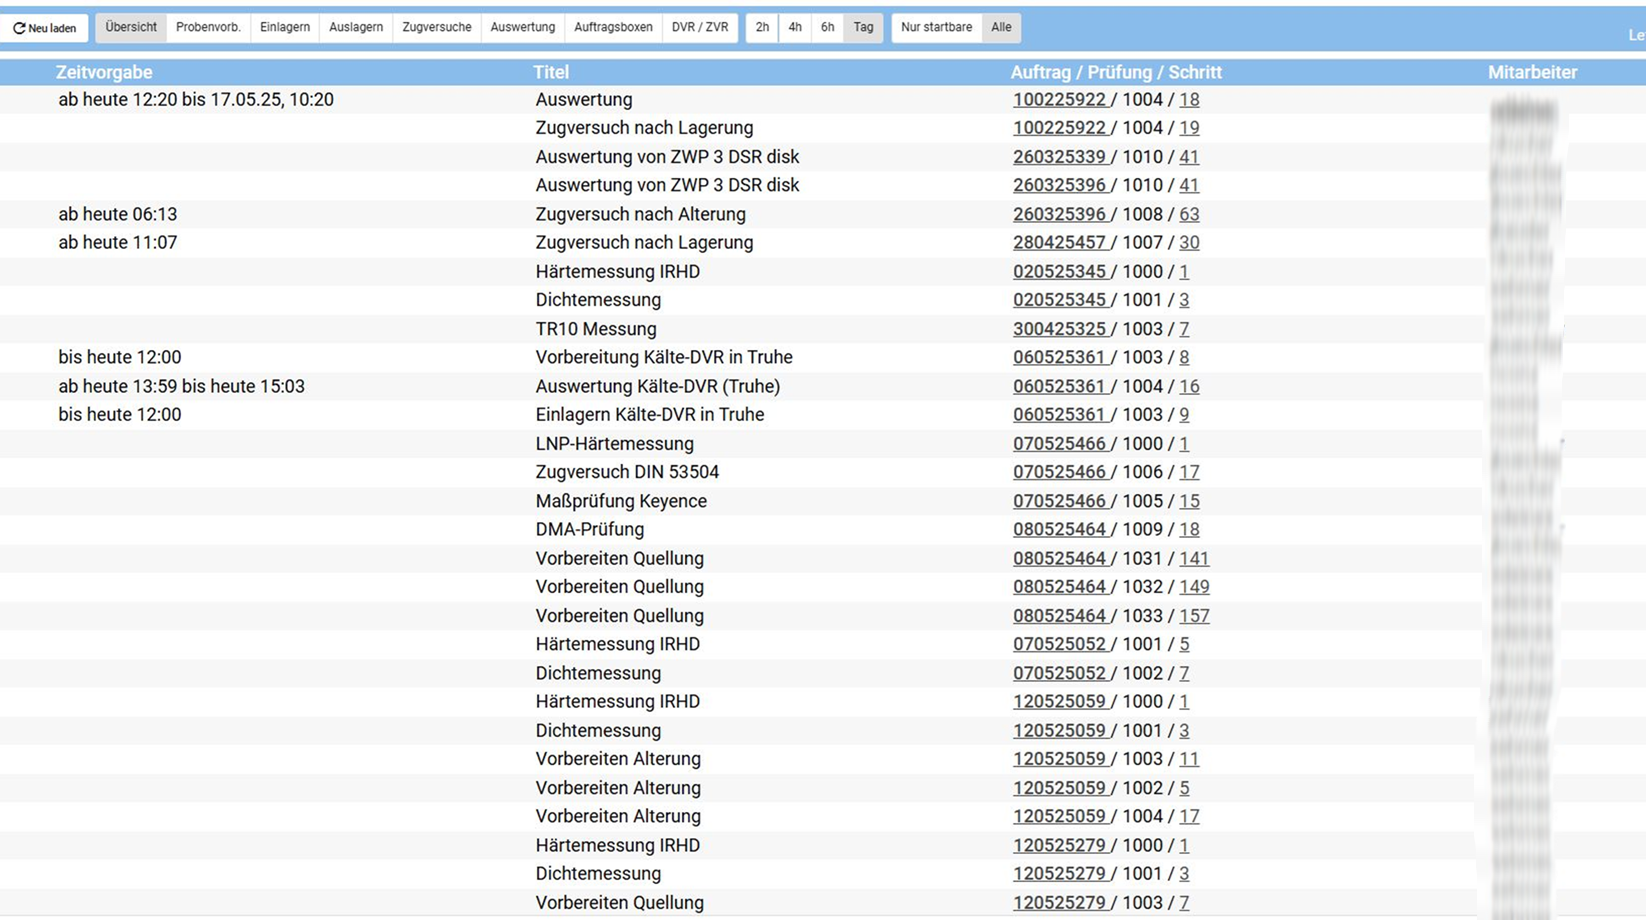Click step link 141 for Vorbereiten Quellung
The image size is (1646, 920).
pyautogui.click(x=1193, y=558)
